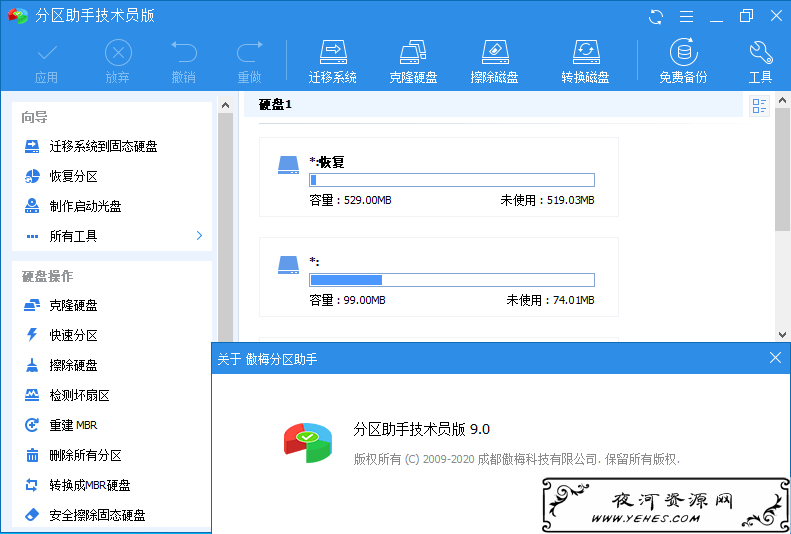The image size is (791, 534).
Task: Switch partition view with the list-view icon
Action: click(759, 106)
